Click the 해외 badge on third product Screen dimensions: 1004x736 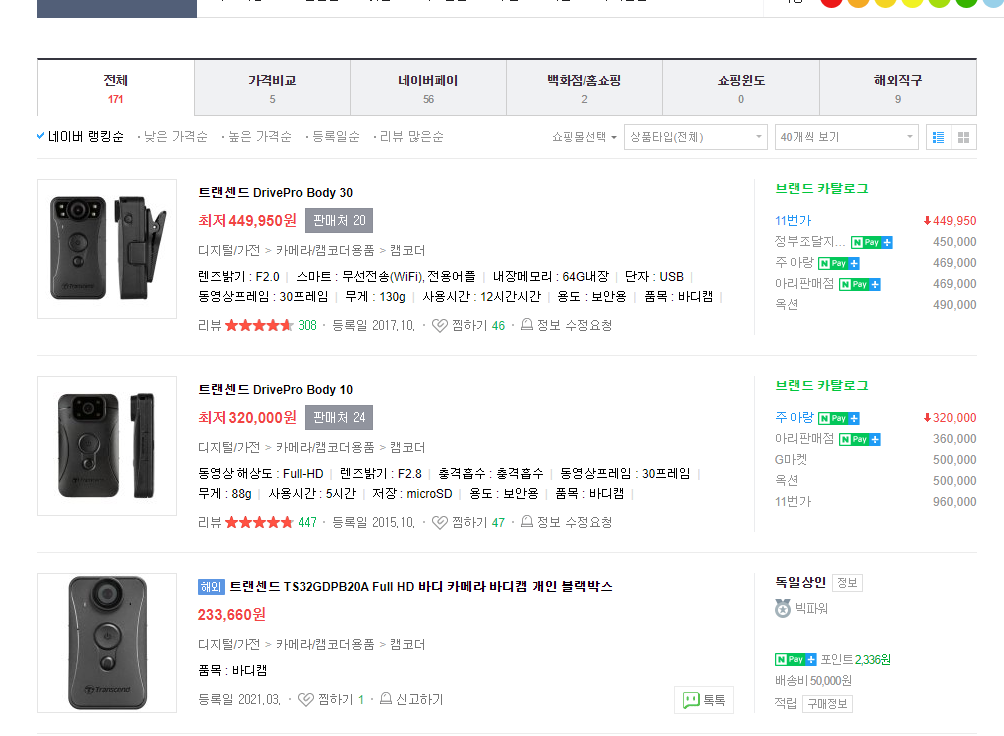point(211,587)
